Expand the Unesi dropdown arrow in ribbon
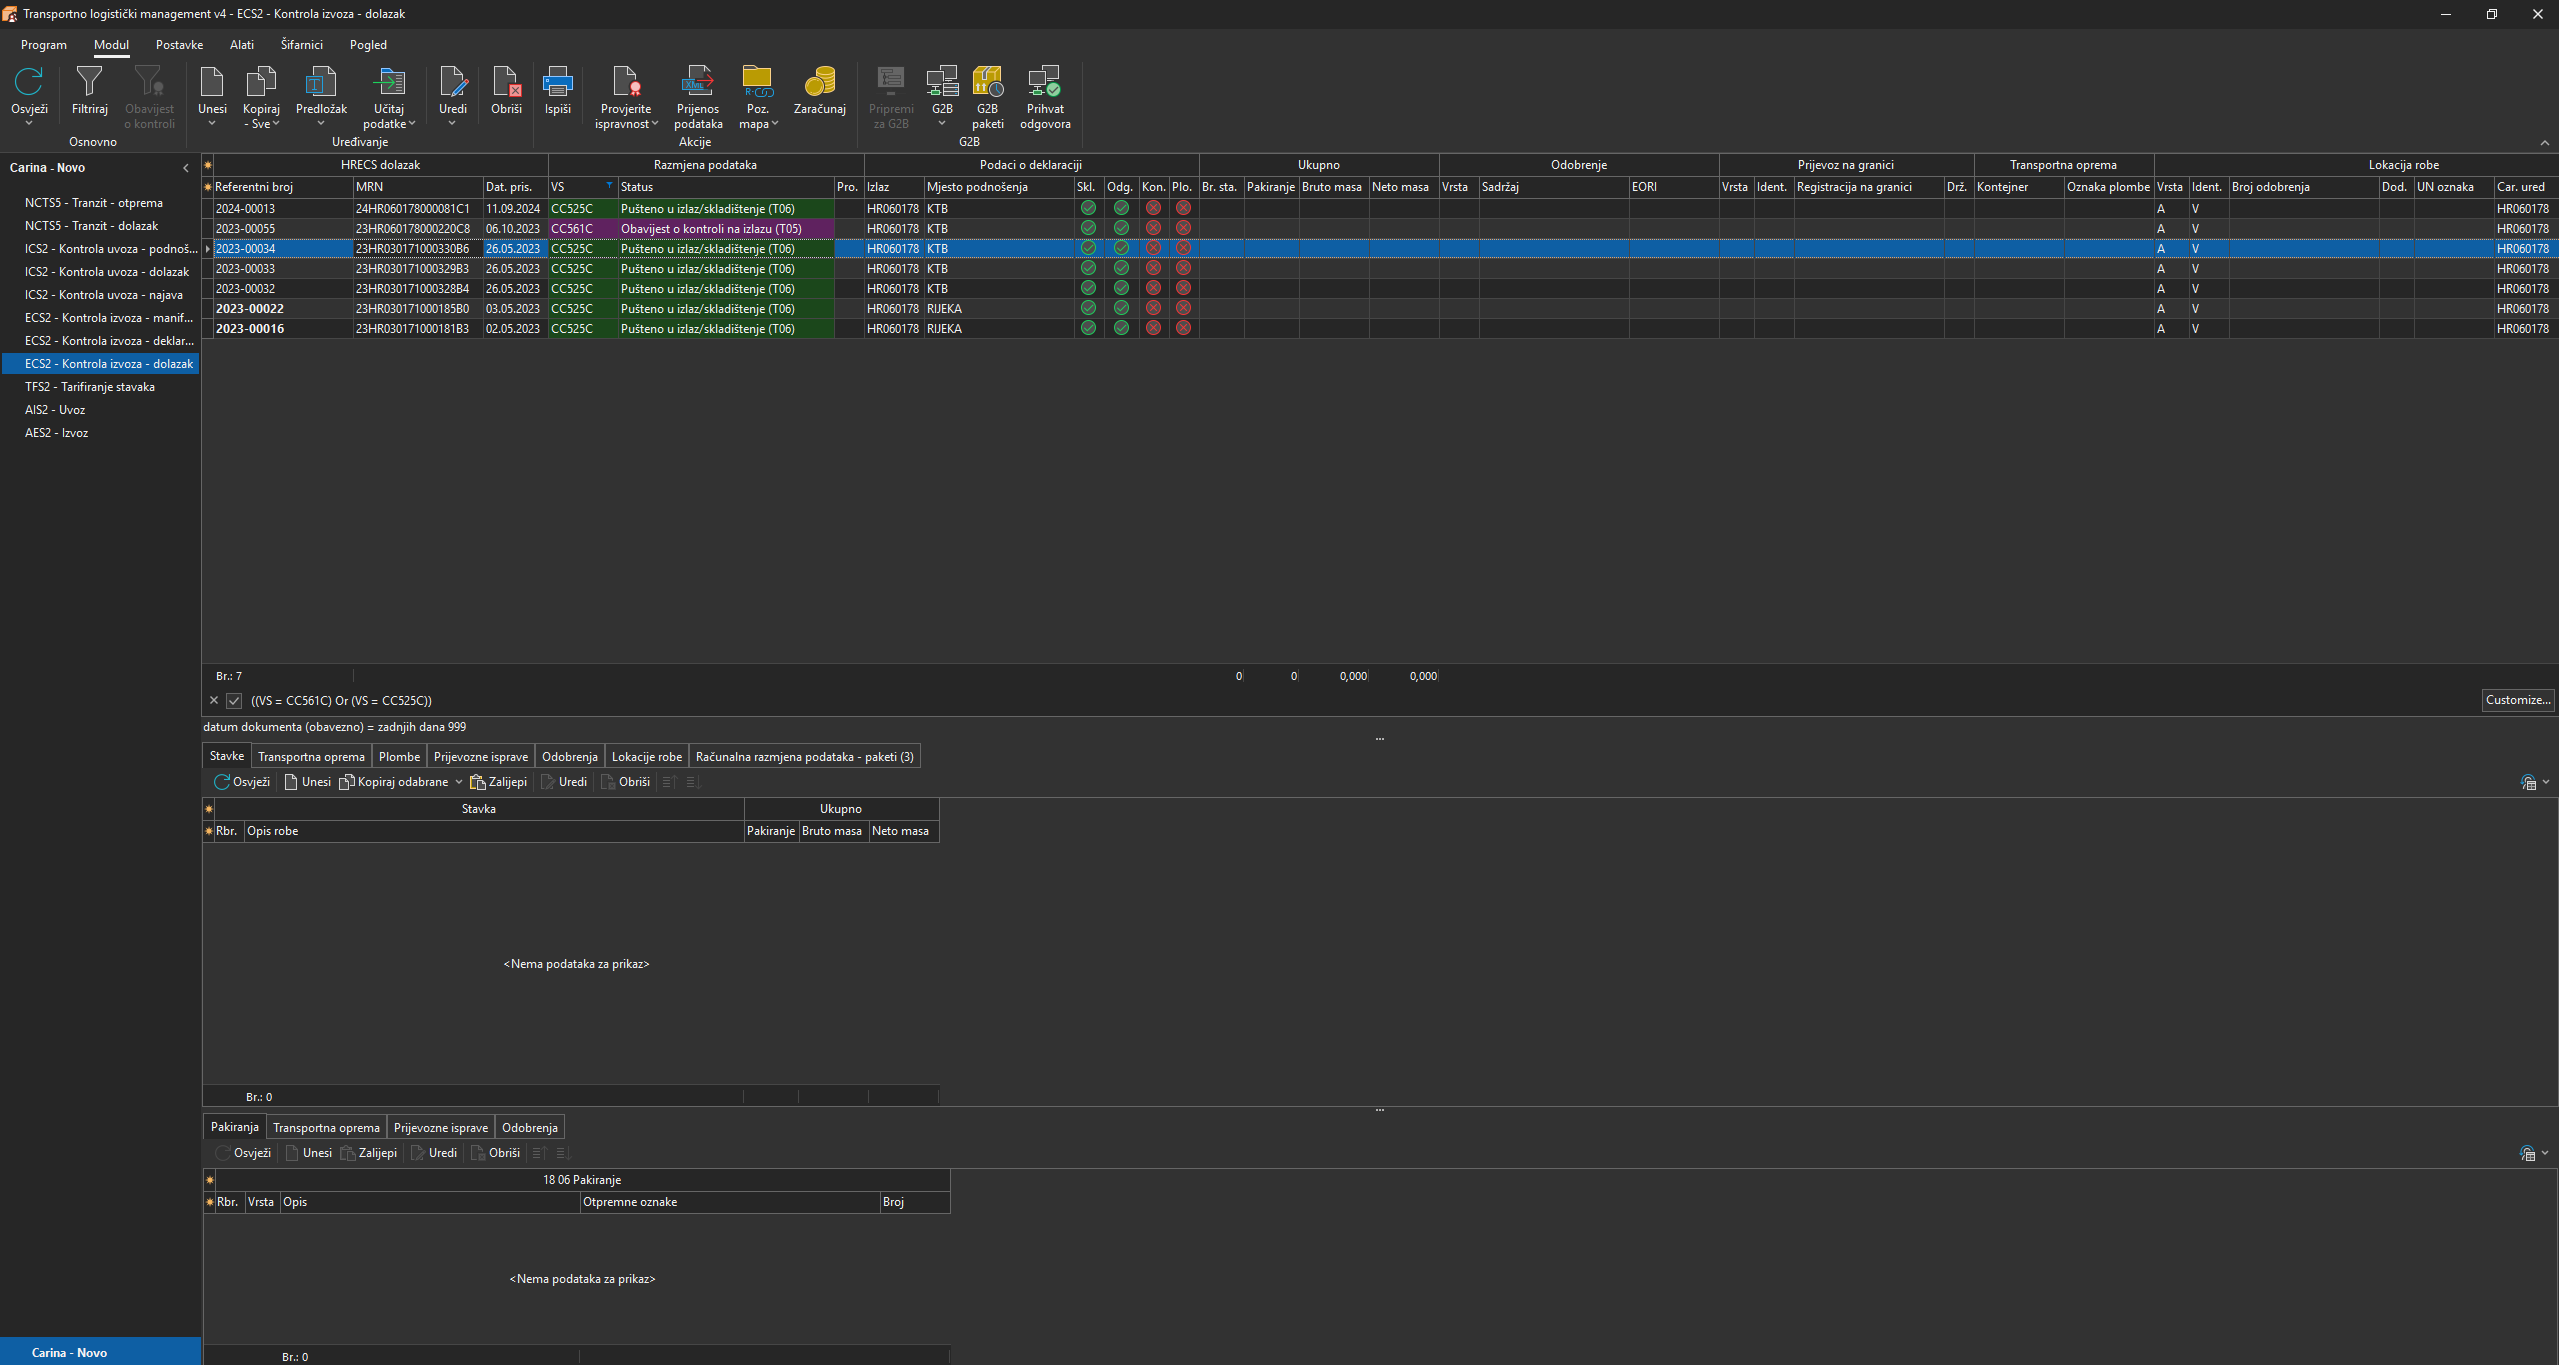2559x1365 pixels. 212,124
